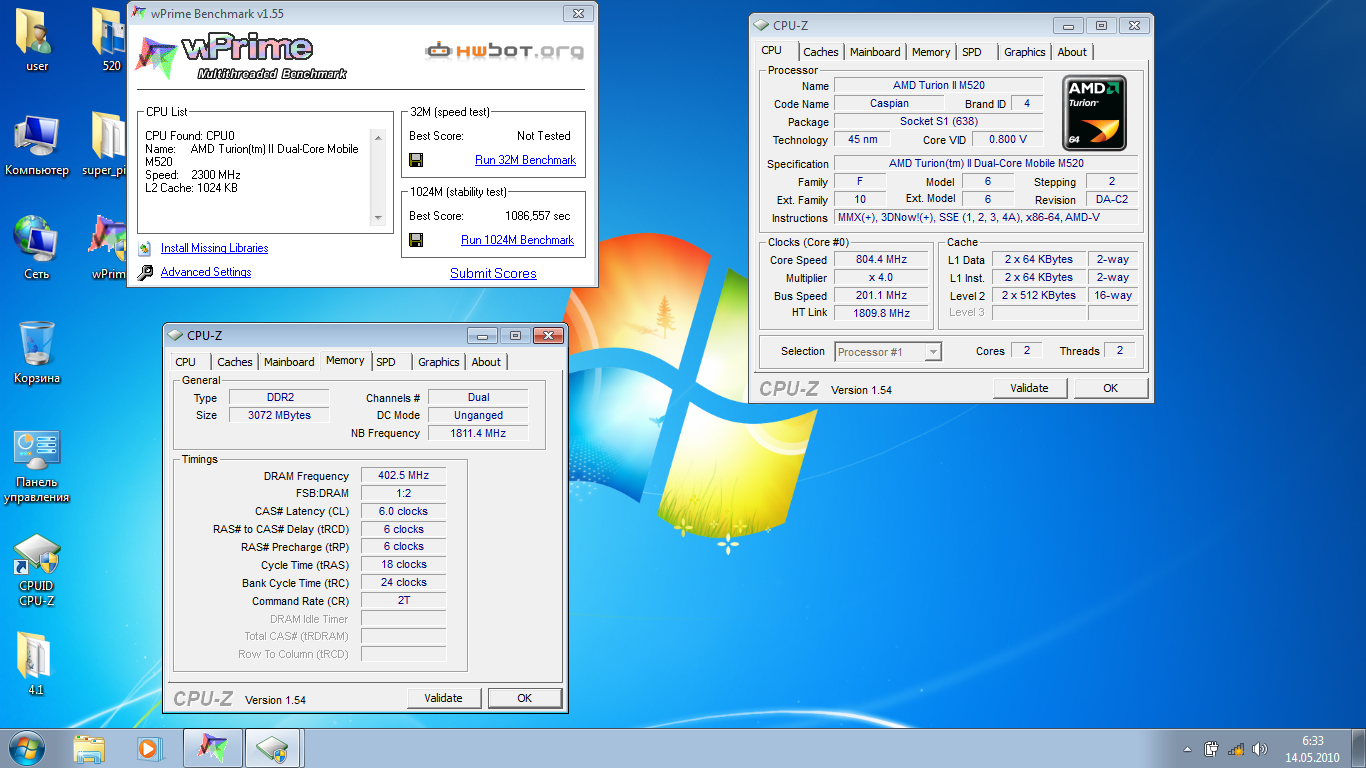Click the 1086,557 sec best score value
This screenshot has height=768, width=1366.
pos(537,216)
